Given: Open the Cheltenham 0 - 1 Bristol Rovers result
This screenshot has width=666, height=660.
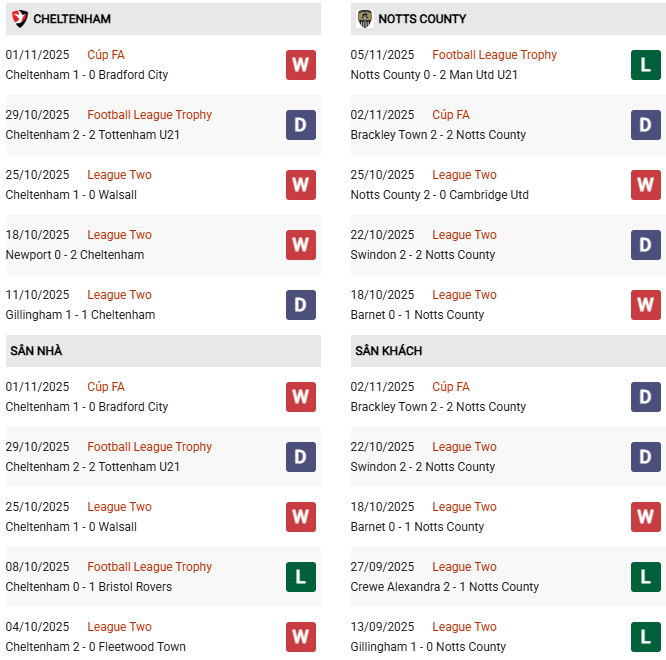Looking at the screenshot, I should (89, 587).
